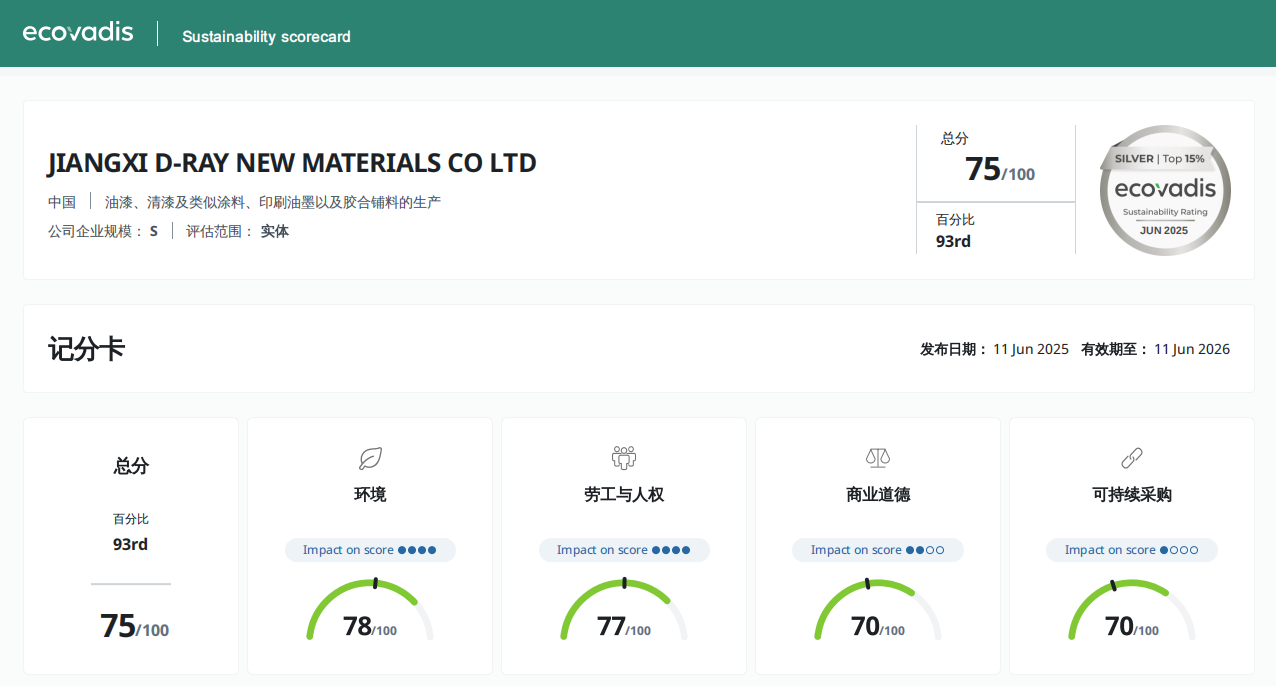Click the 百分比 93rd value in header card
Screen dimensions: 1276x686
tap(953, 241)
